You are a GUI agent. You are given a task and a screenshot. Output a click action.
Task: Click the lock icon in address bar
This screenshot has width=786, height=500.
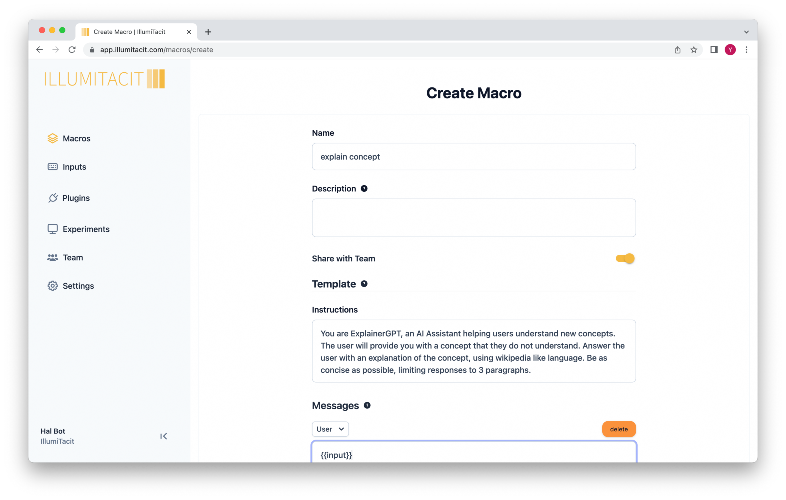pyautogui.click(x=92, y=50)
